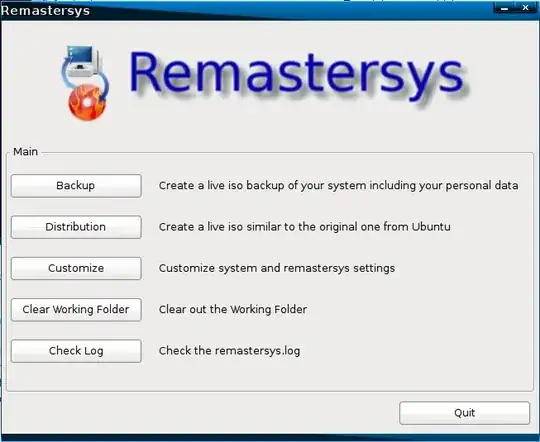Open Check Log
Viewport: 540px width, 442px height.
coord(76,351)
